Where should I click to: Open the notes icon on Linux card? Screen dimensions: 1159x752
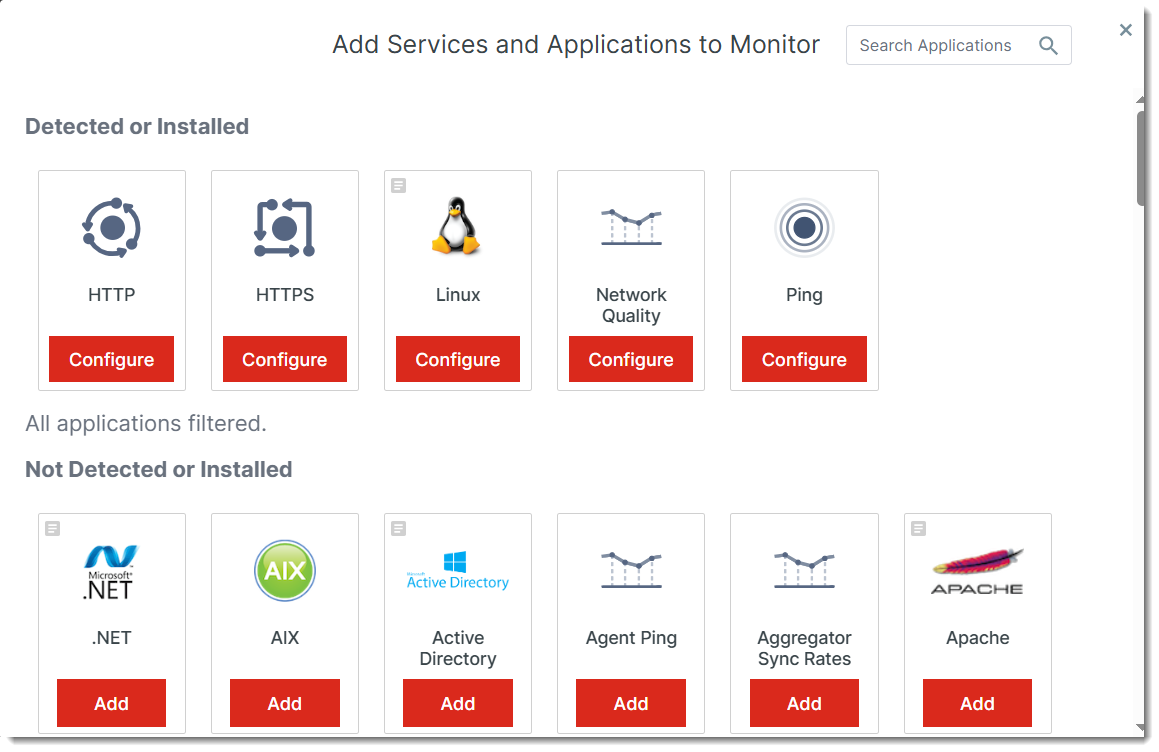399,185
